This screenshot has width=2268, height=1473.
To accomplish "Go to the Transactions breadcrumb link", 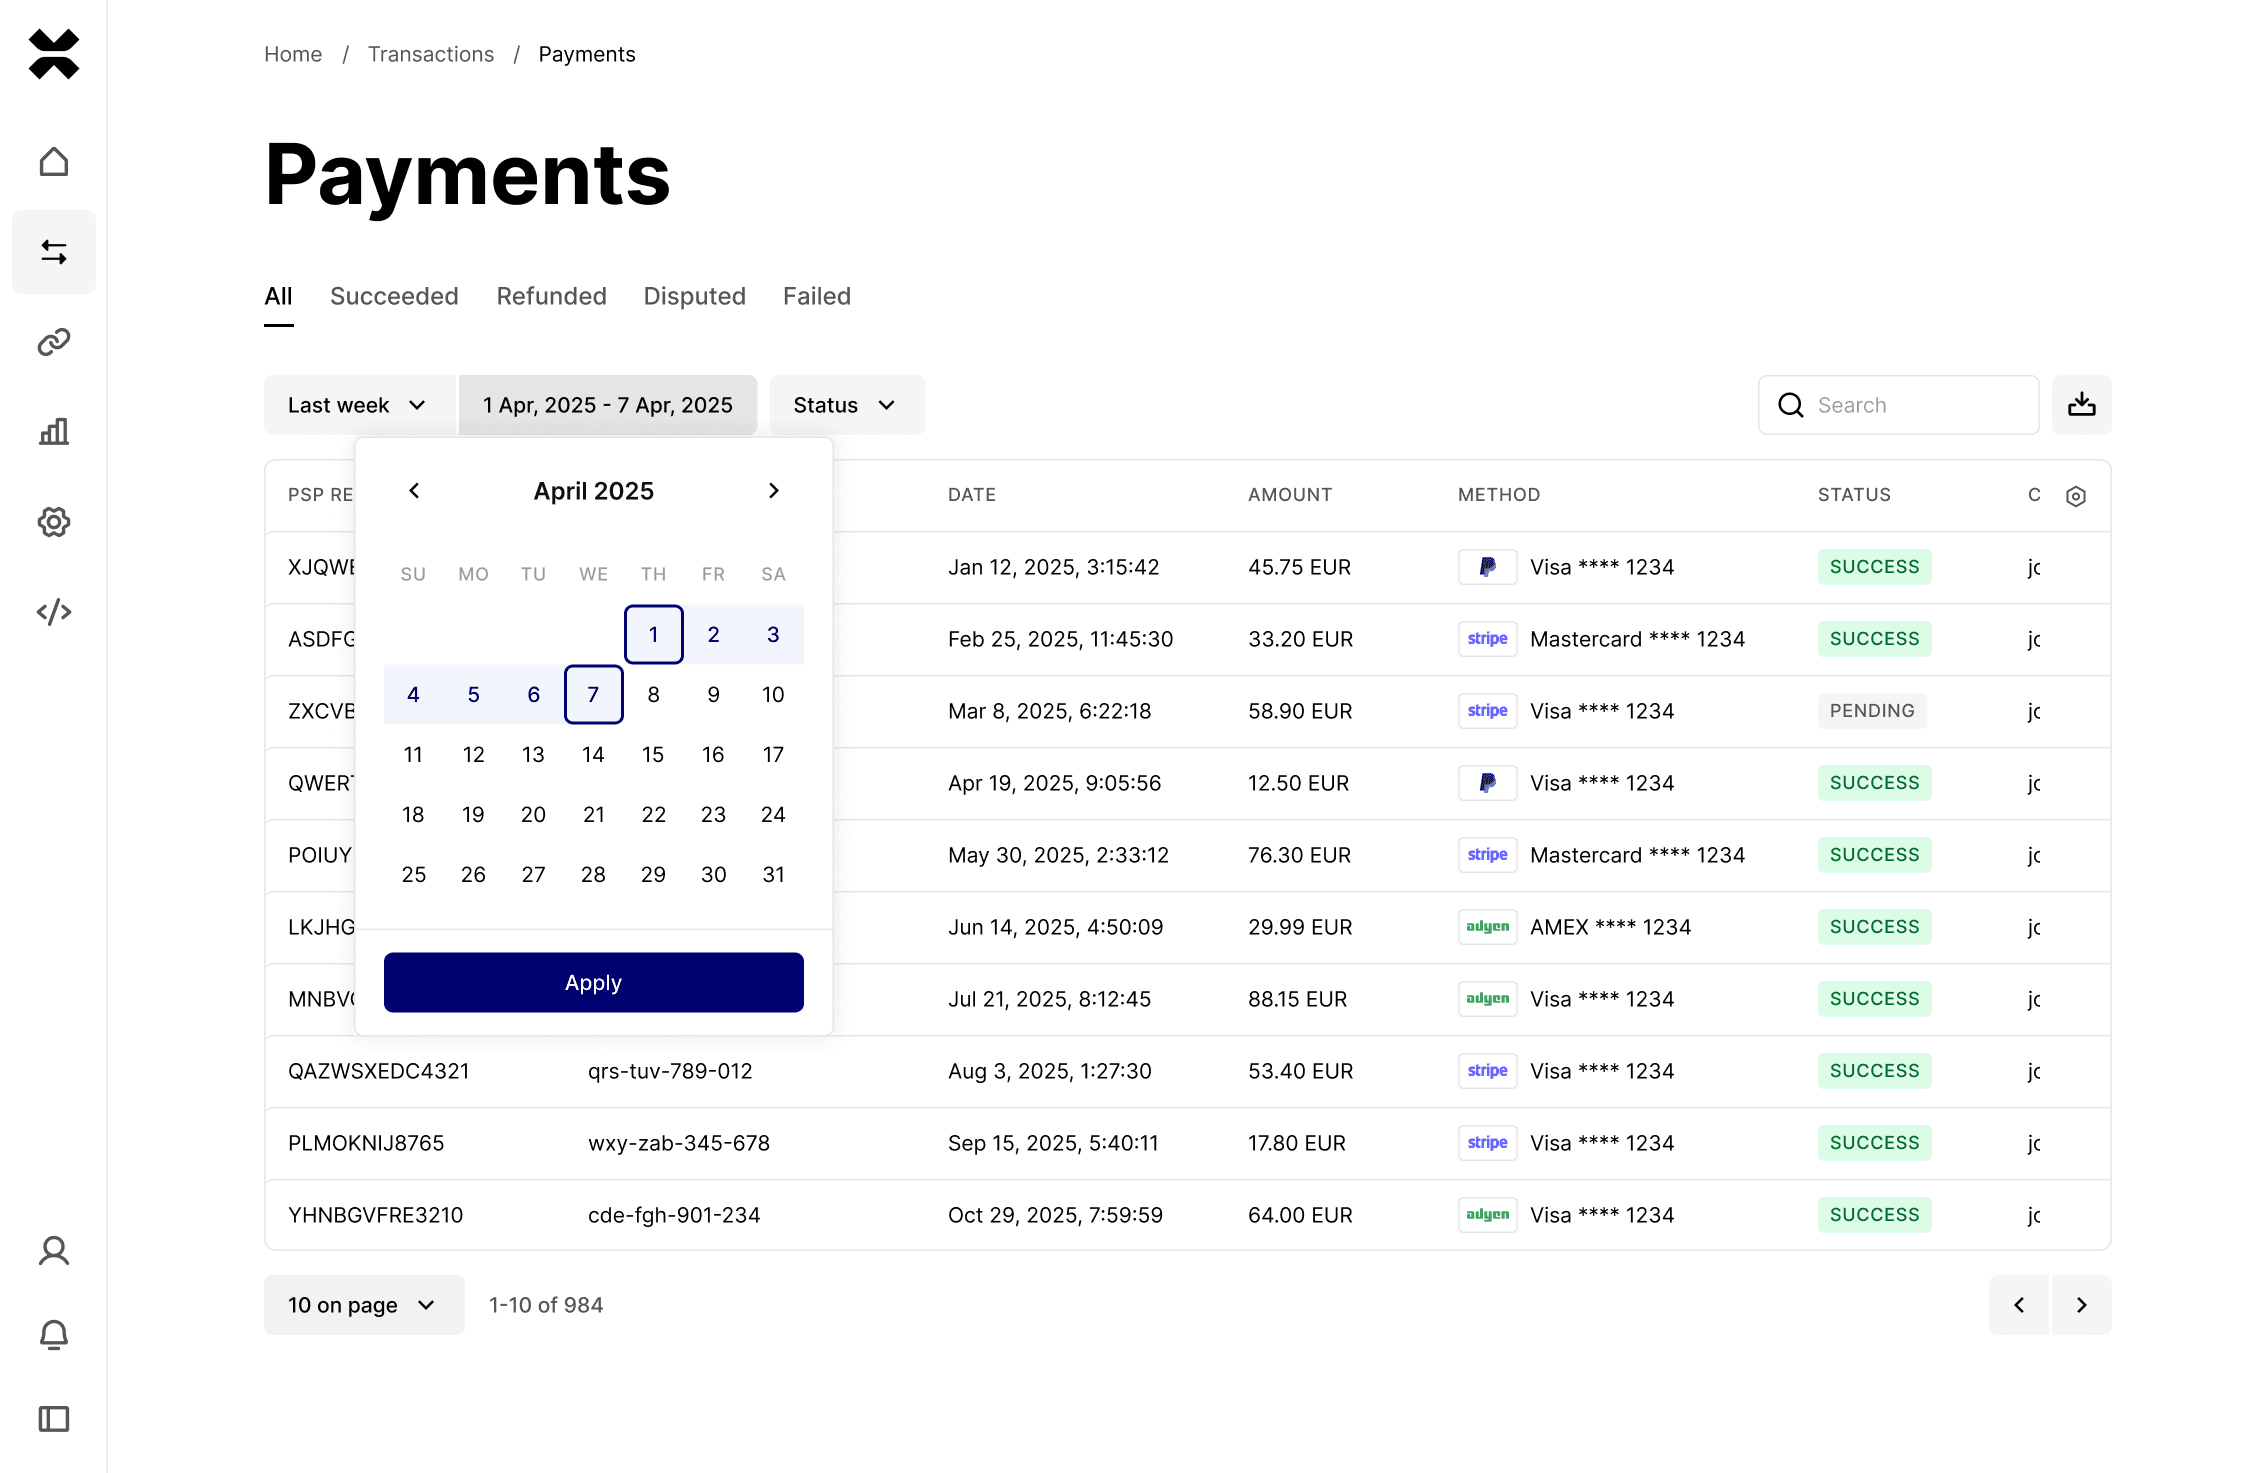I will coord(430,54).
